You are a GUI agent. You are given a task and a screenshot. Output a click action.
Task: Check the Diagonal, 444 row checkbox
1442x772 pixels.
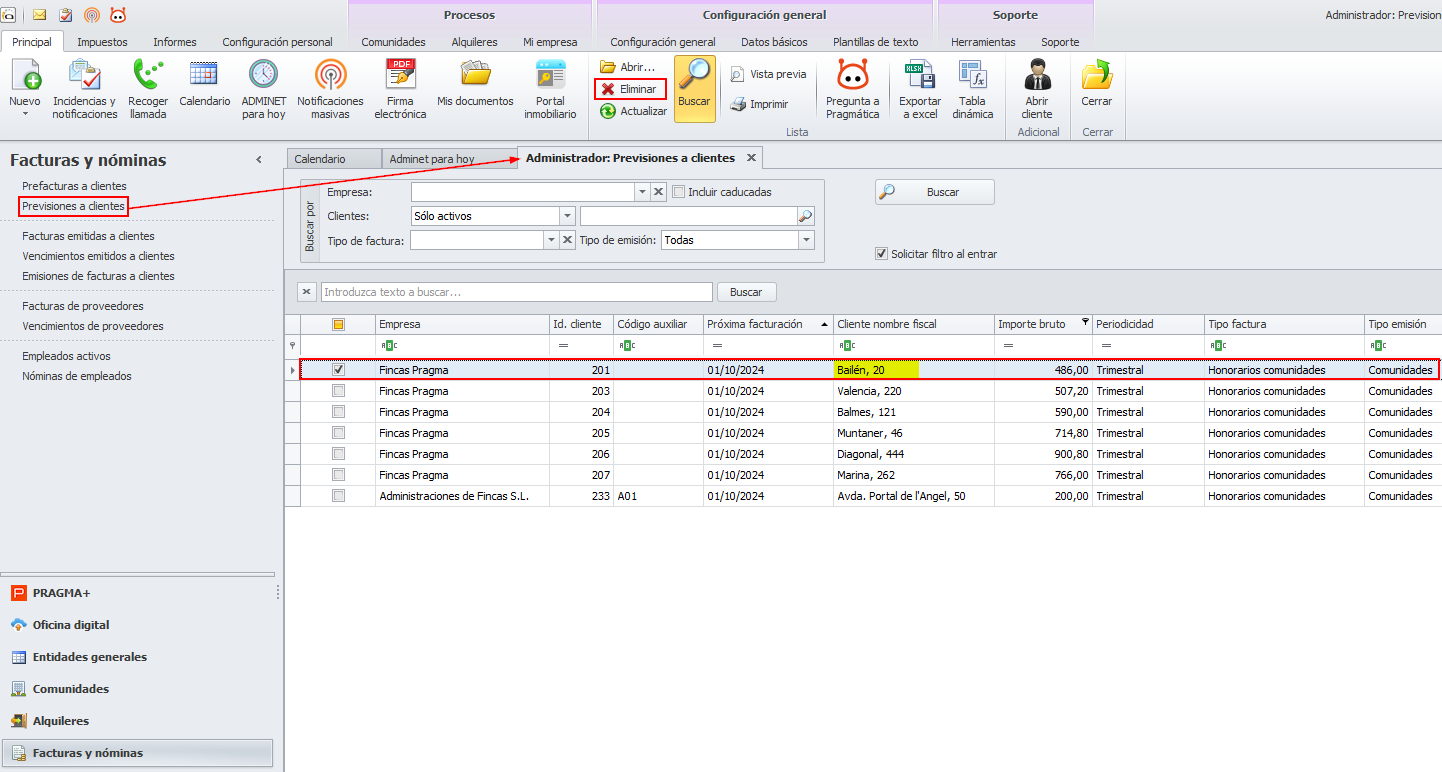(x=338, y=454)
